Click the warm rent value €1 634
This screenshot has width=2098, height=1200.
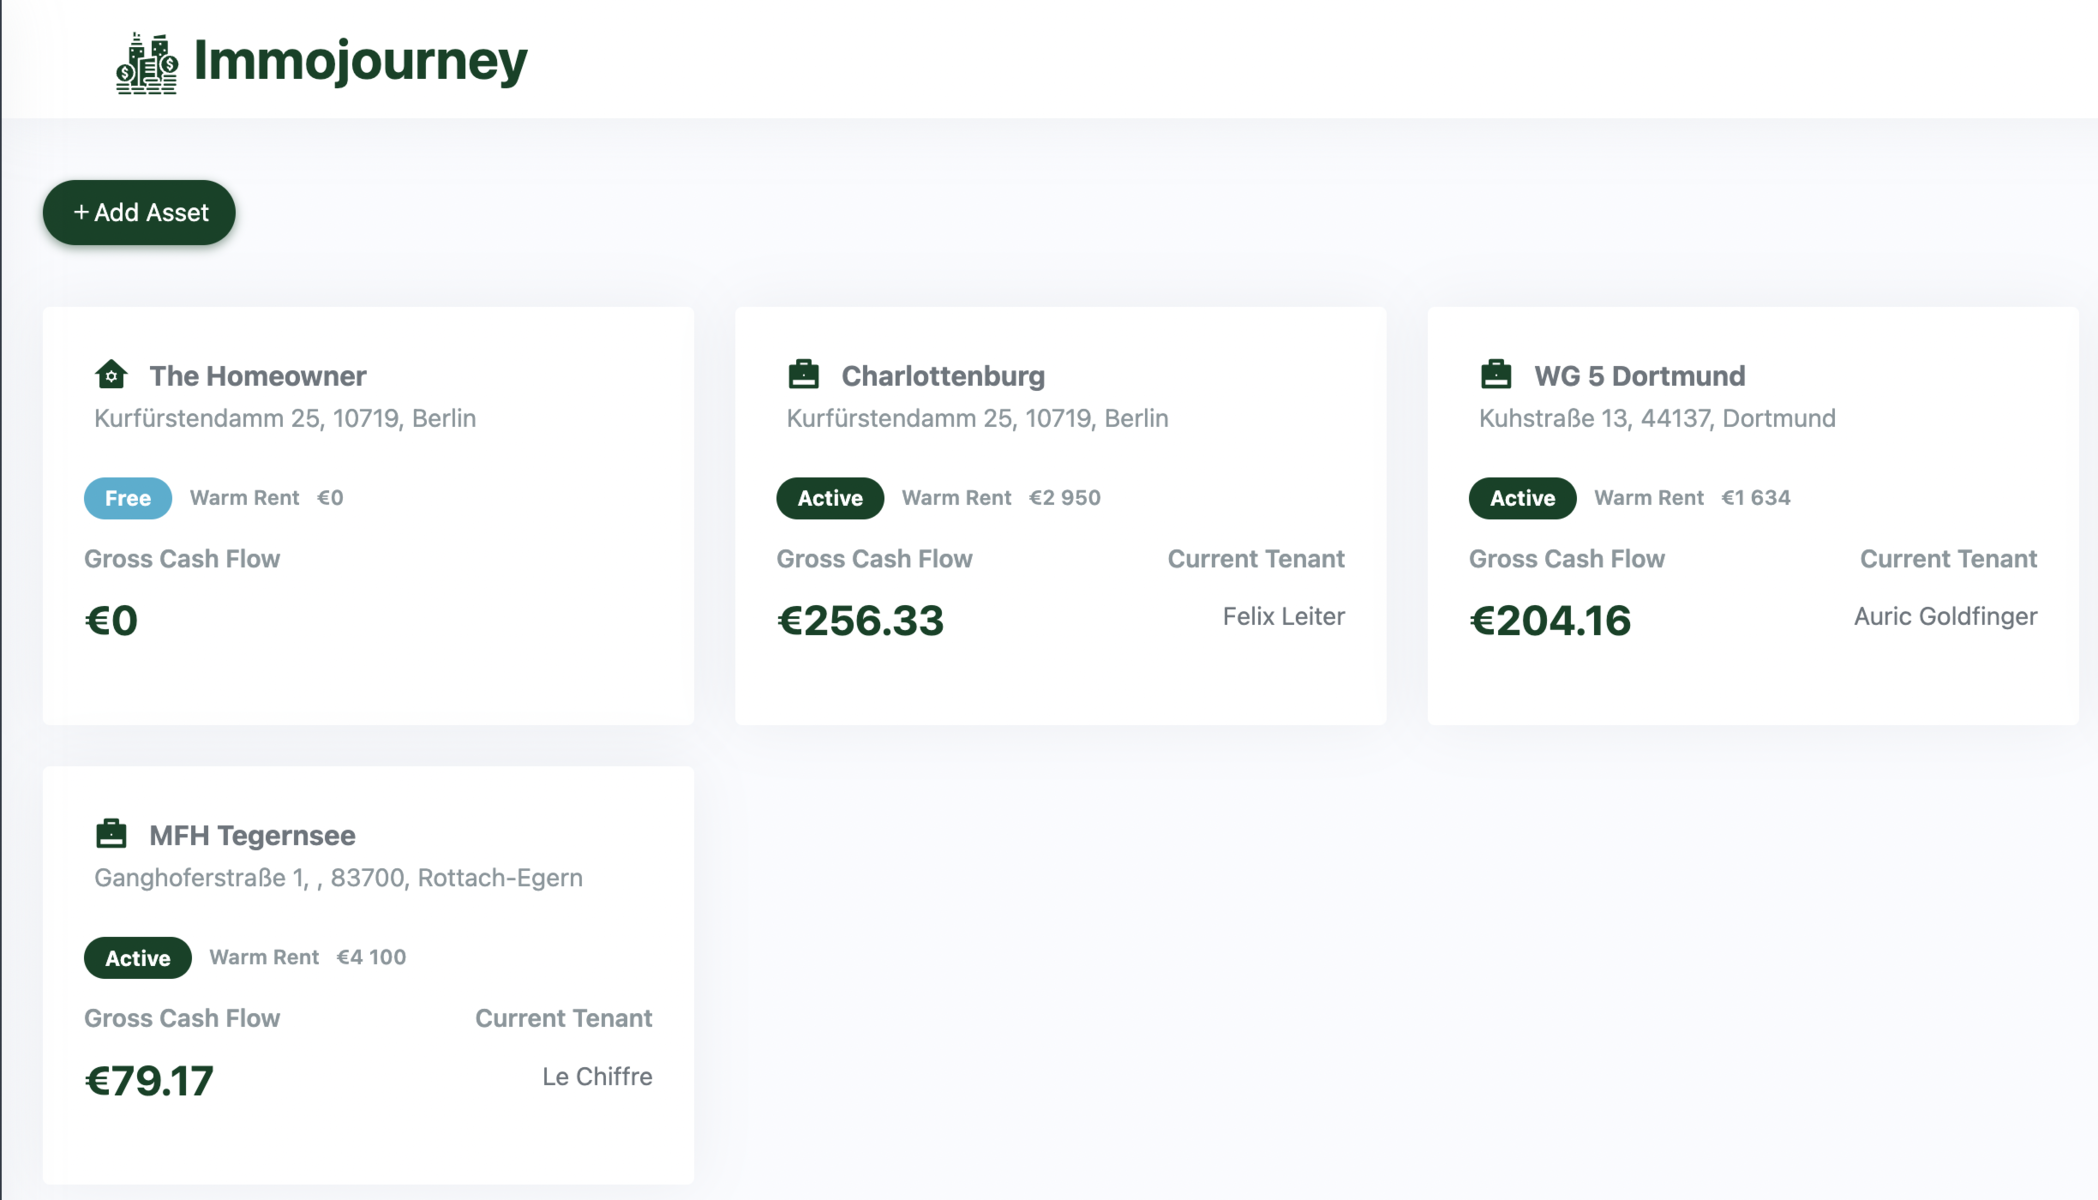pos(1756,498)
